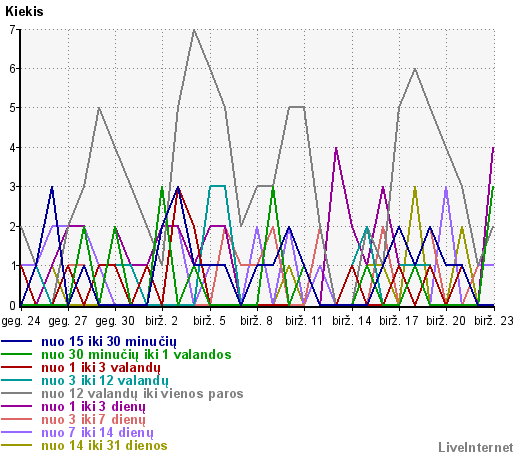Click the 'nuo 3 iki 12 valandų' legend label
The image size is (520, 457).
pos(105,380)
